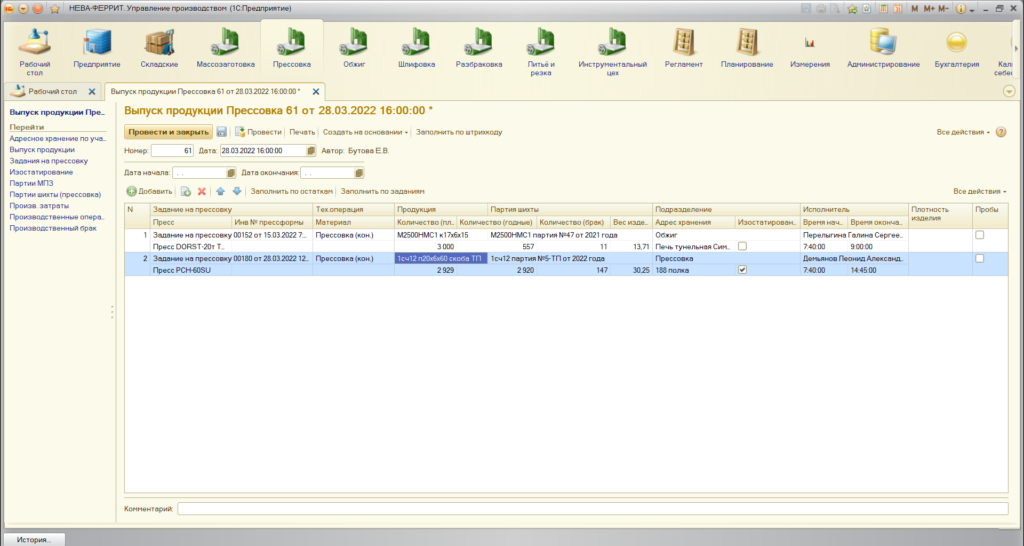Select the 1сч12 п20х6х60 скоба ТП cell
Screen dimensions: 1024x546
[x=441, y=259]
